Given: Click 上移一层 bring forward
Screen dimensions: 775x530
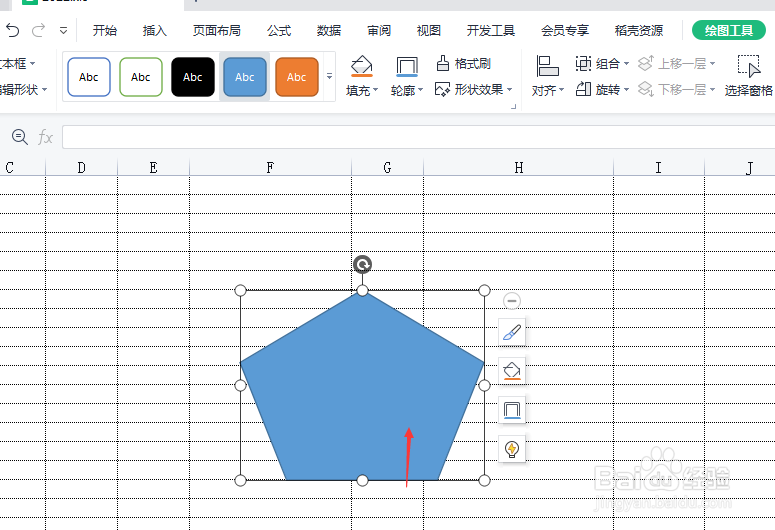Looking at the screenshot, I should coord(676,64).
